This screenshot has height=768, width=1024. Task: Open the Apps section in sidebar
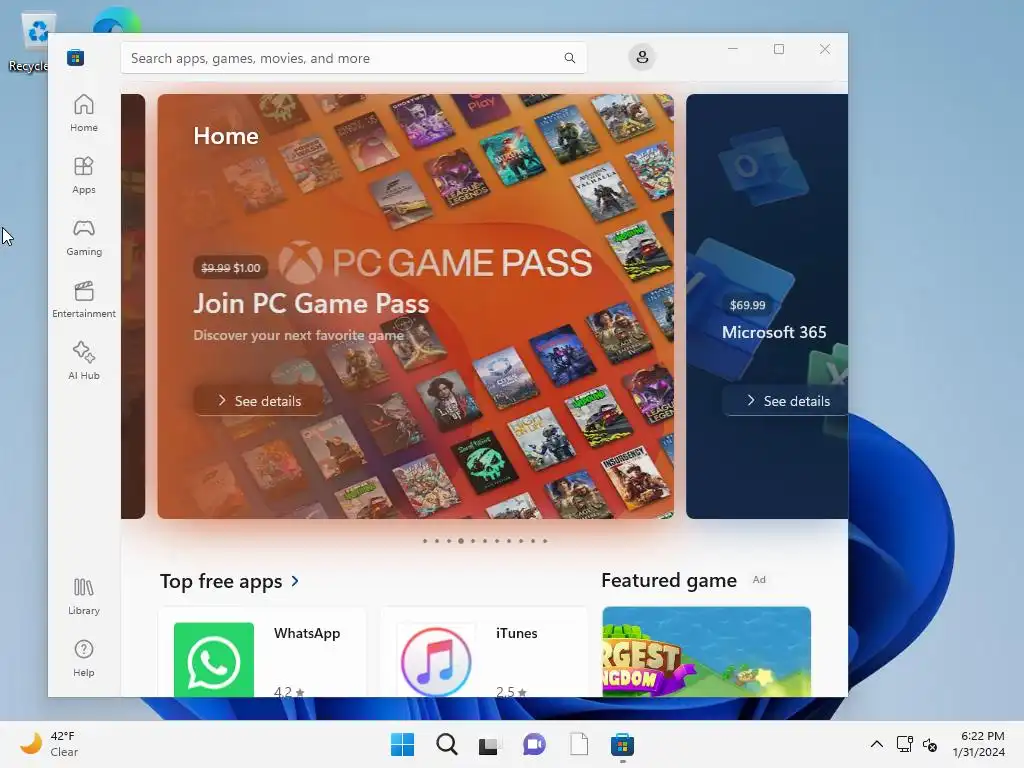[x=84, y=176]
